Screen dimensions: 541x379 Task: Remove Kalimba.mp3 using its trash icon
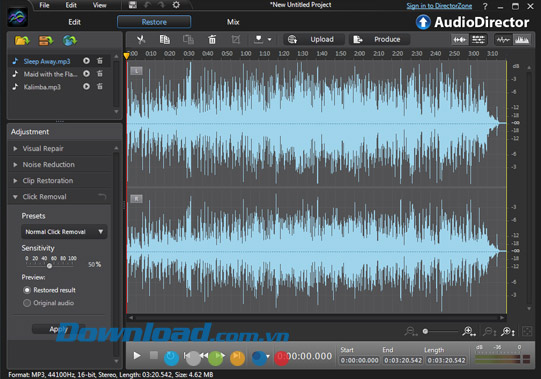(x=100, y=86)
